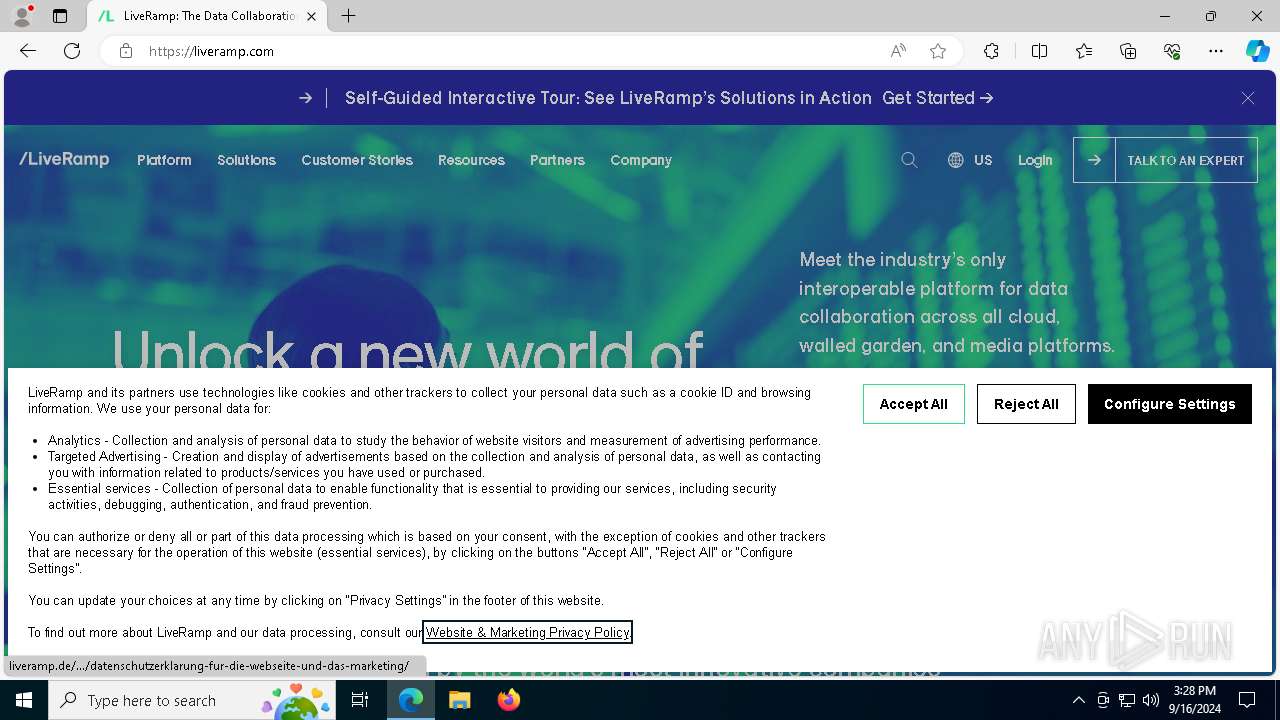Open the Favorites list

tap(1084, 51)
